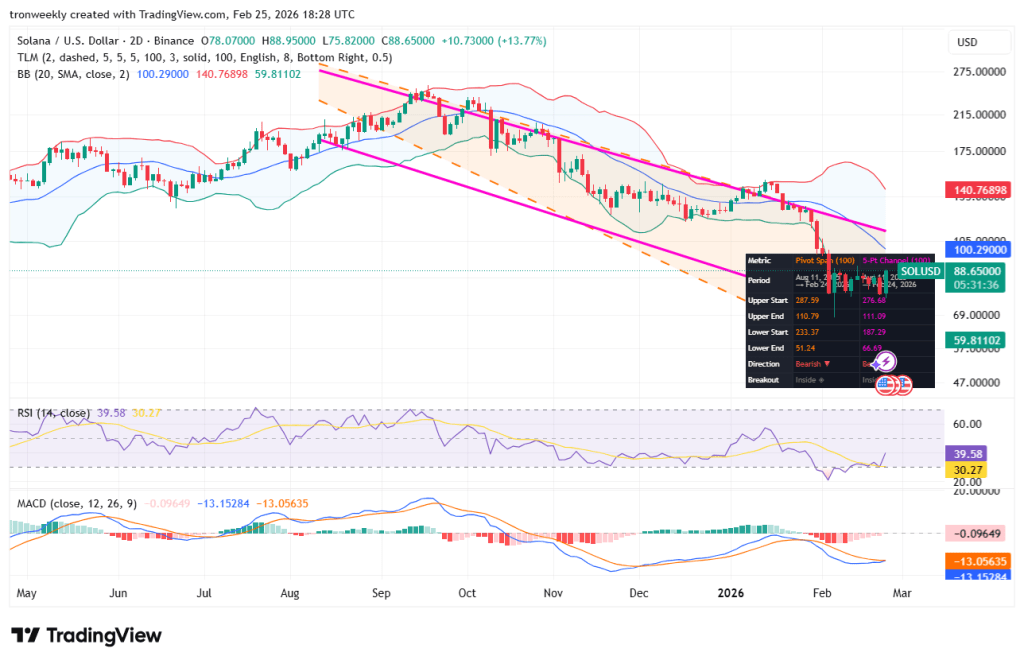The width and height of the screenshot is (1024, 664).
Task: Click the 'Breakout' row label in table
Action: [763, 380]
